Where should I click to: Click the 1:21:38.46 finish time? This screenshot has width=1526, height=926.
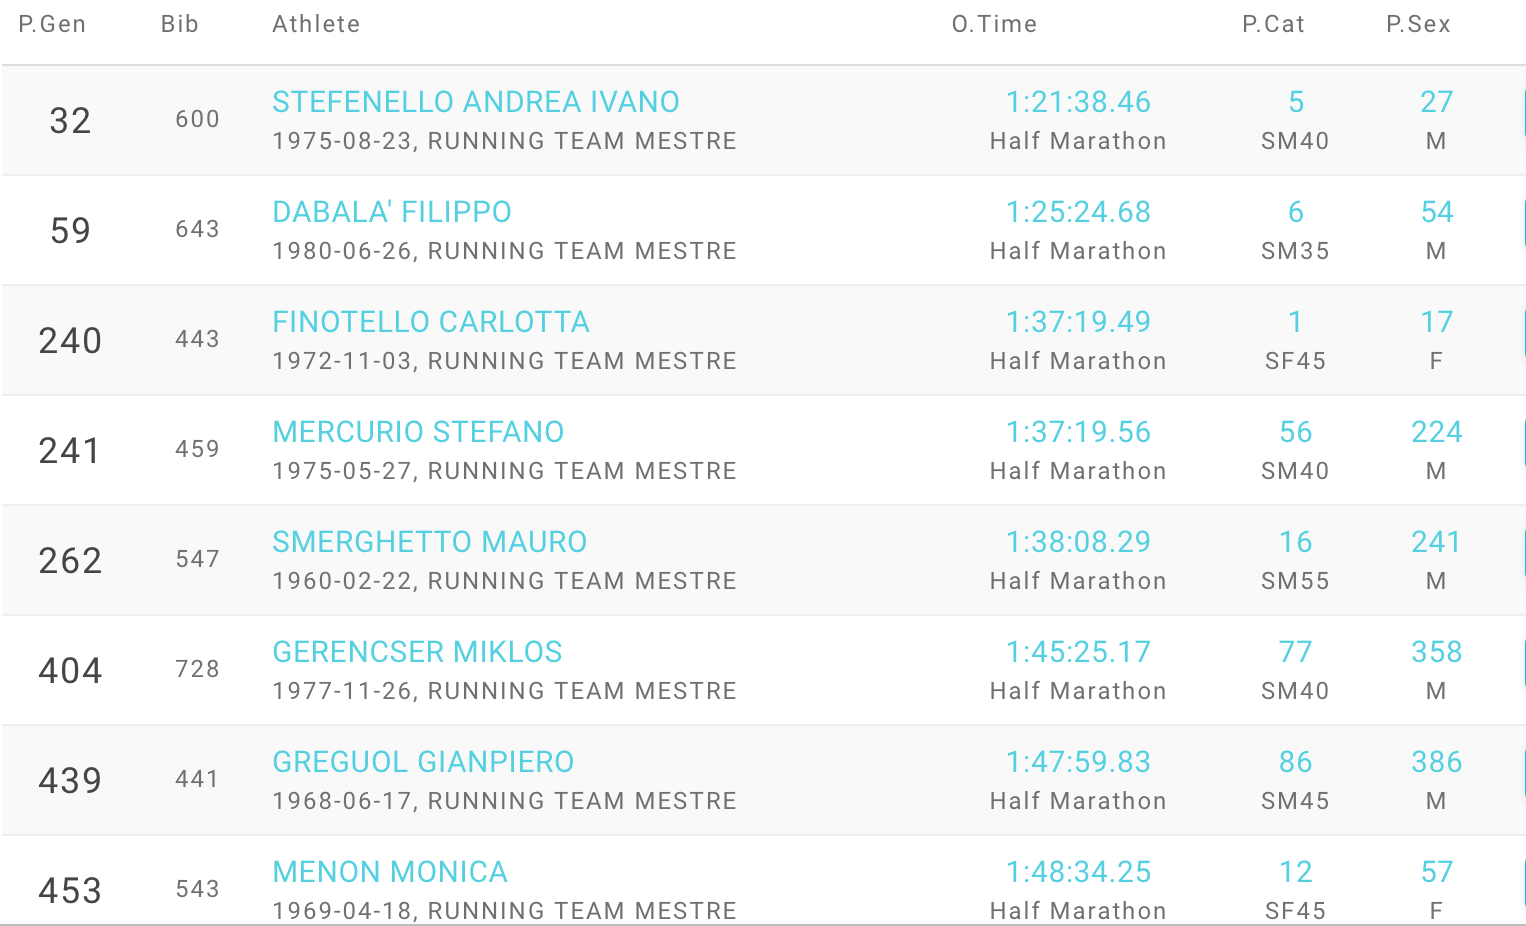(x=1078, y=102)
